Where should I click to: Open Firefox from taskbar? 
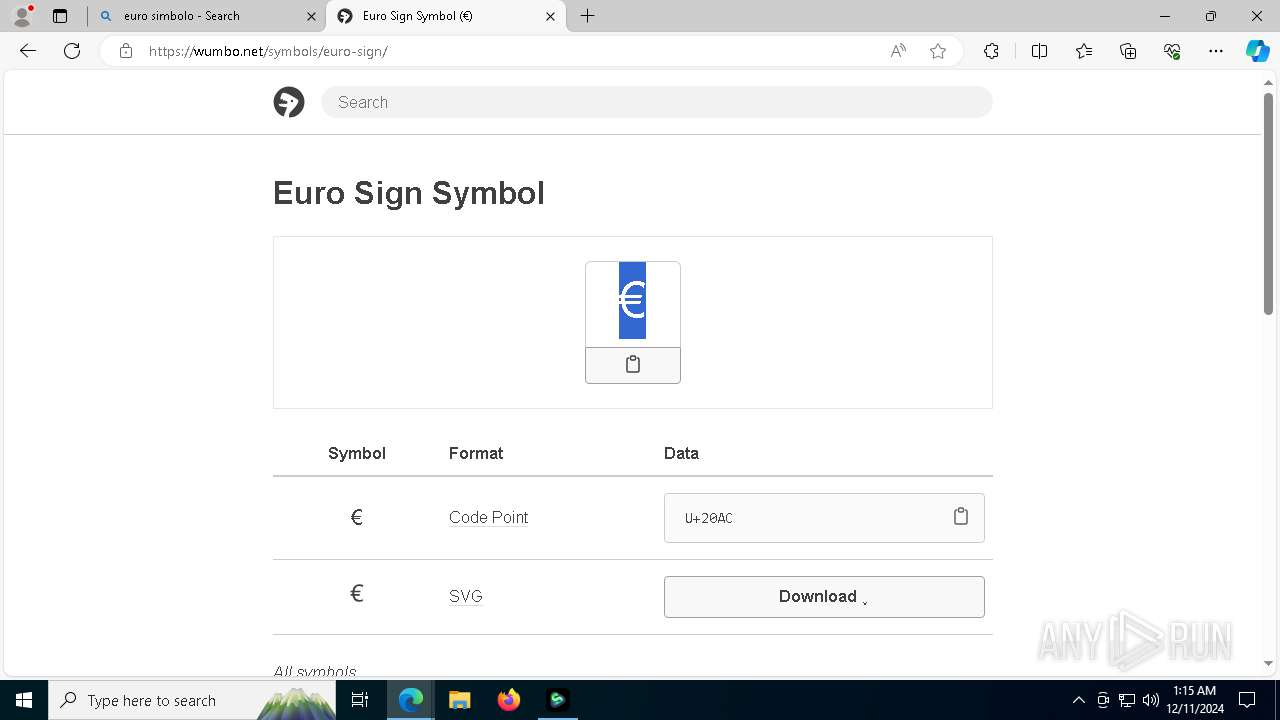pos(508,700)
